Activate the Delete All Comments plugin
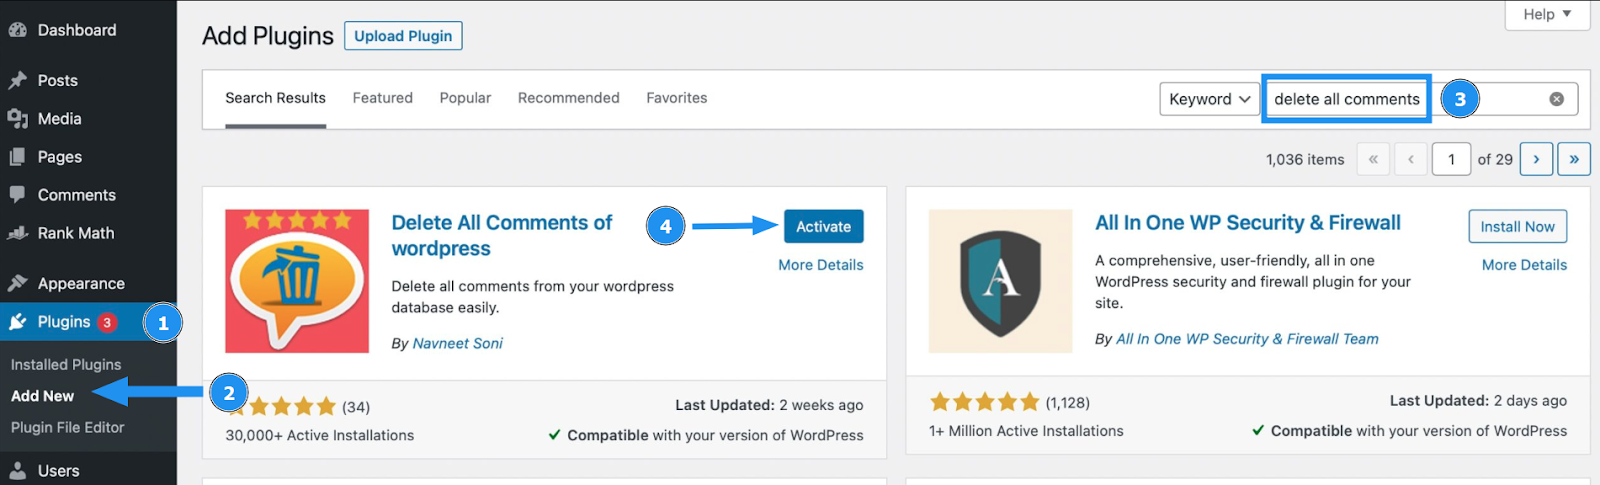 [x=823, y=226]
